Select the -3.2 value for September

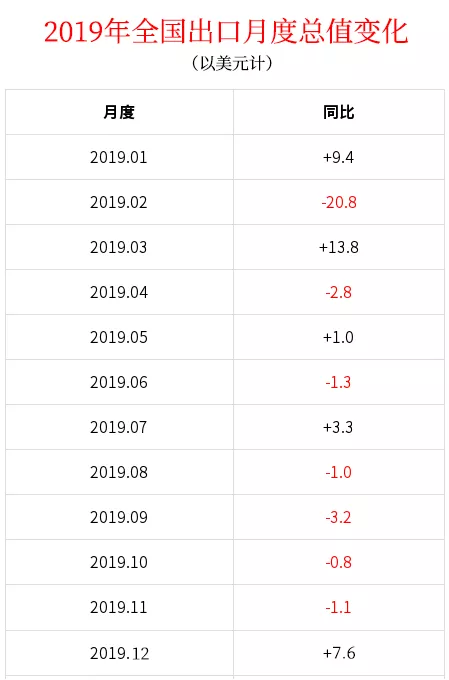[x=338, y=517]
